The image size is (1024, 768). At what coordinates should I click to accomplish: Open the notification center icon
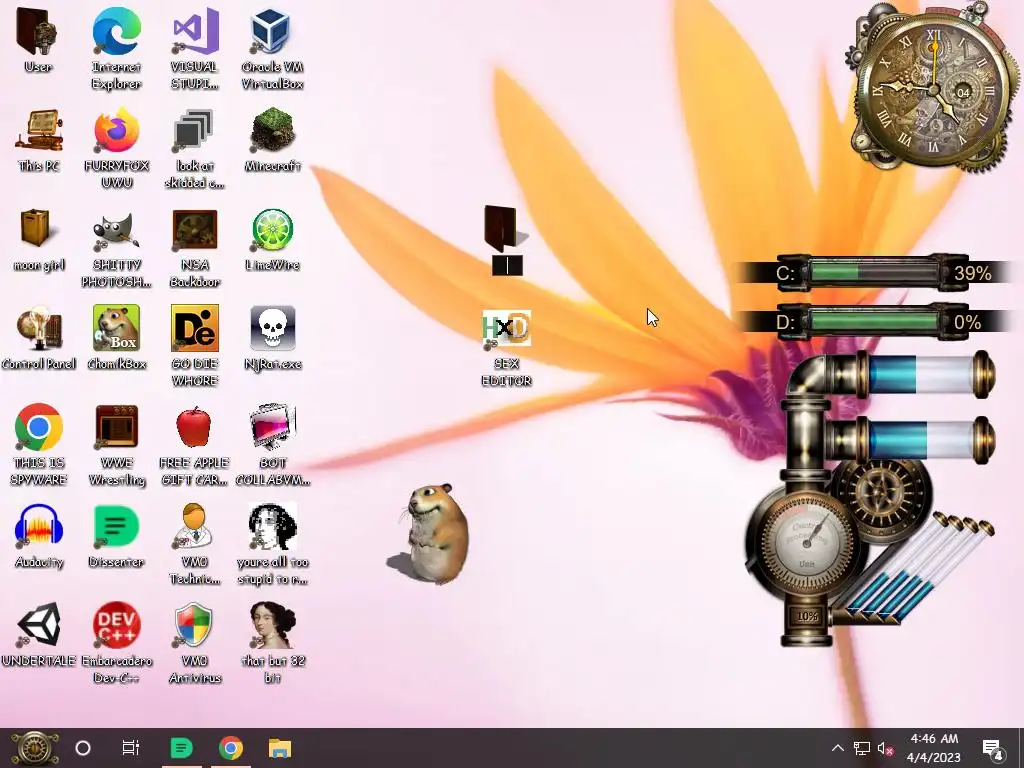(x=993, y=748)
